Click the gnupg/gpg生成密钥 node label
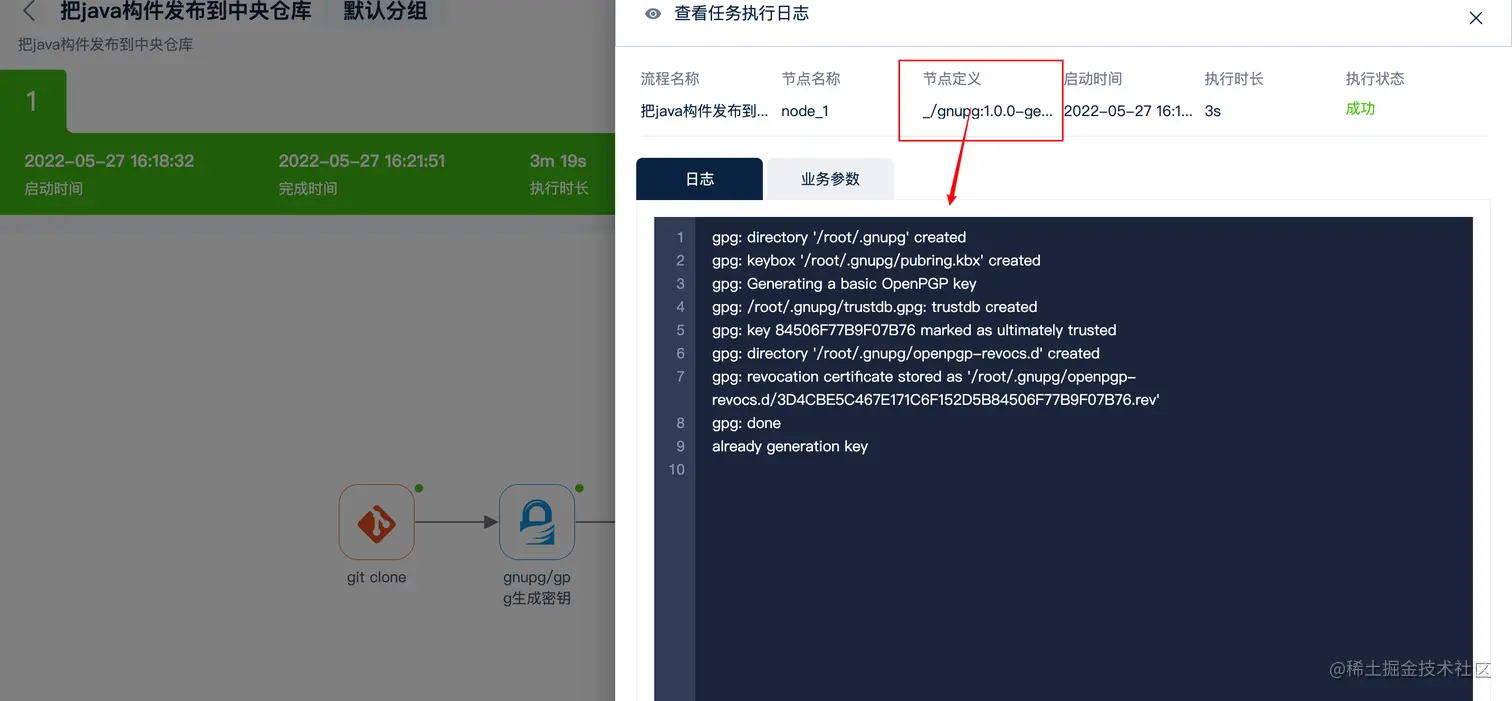This screenshot has width=1512, height=701. point(537,588)
